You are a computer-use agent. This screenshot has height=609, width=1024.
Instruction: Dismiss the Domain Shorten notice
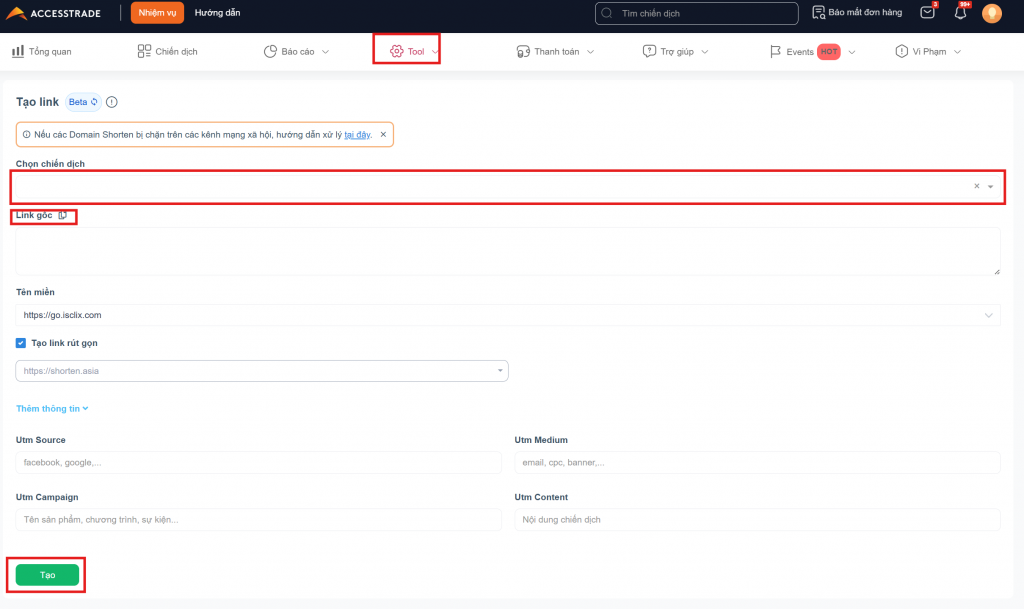click(x=383, y=134)
